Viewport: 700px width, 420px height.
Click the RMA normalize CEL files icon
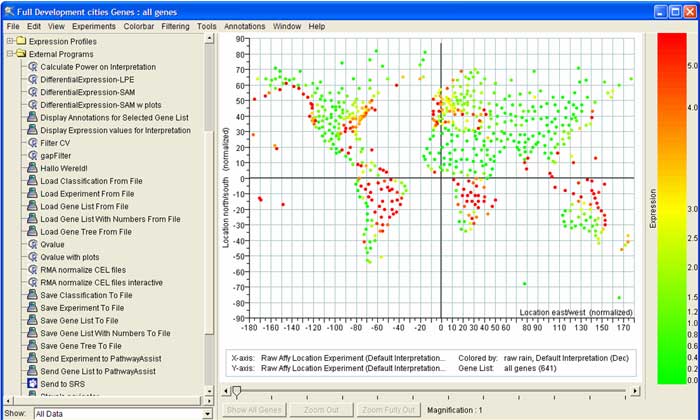tap(33, 270)
